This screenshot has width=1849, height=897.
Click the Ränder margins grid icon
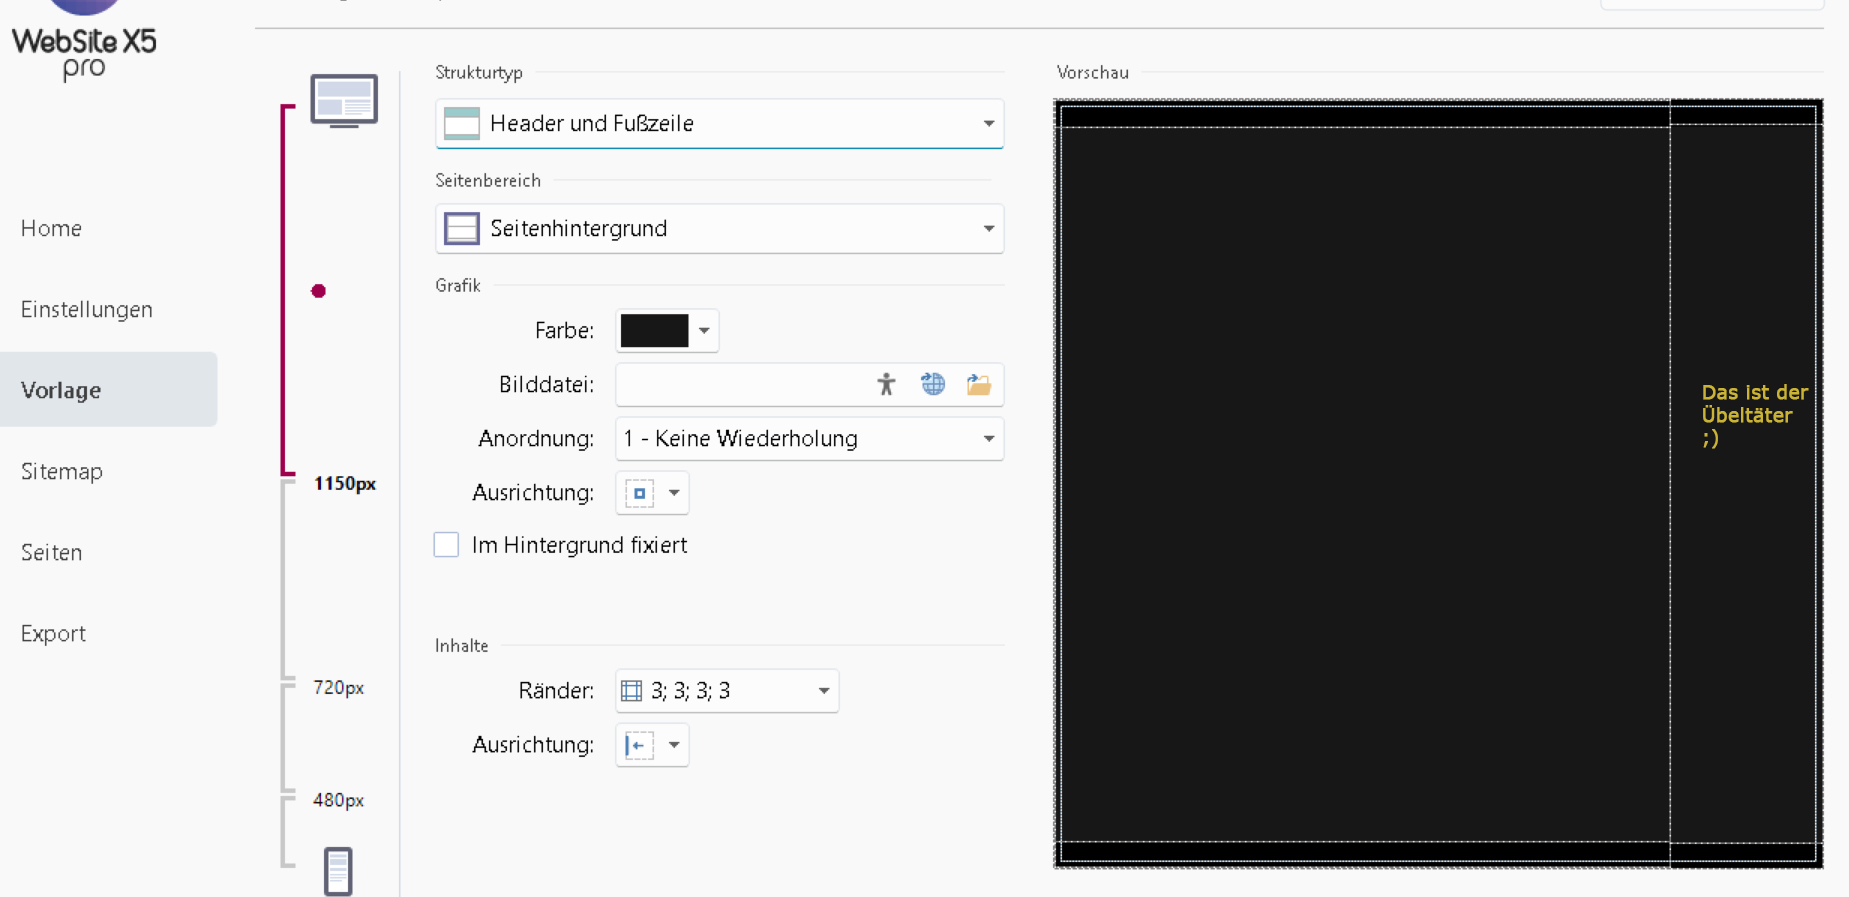(x=631, y=691)
